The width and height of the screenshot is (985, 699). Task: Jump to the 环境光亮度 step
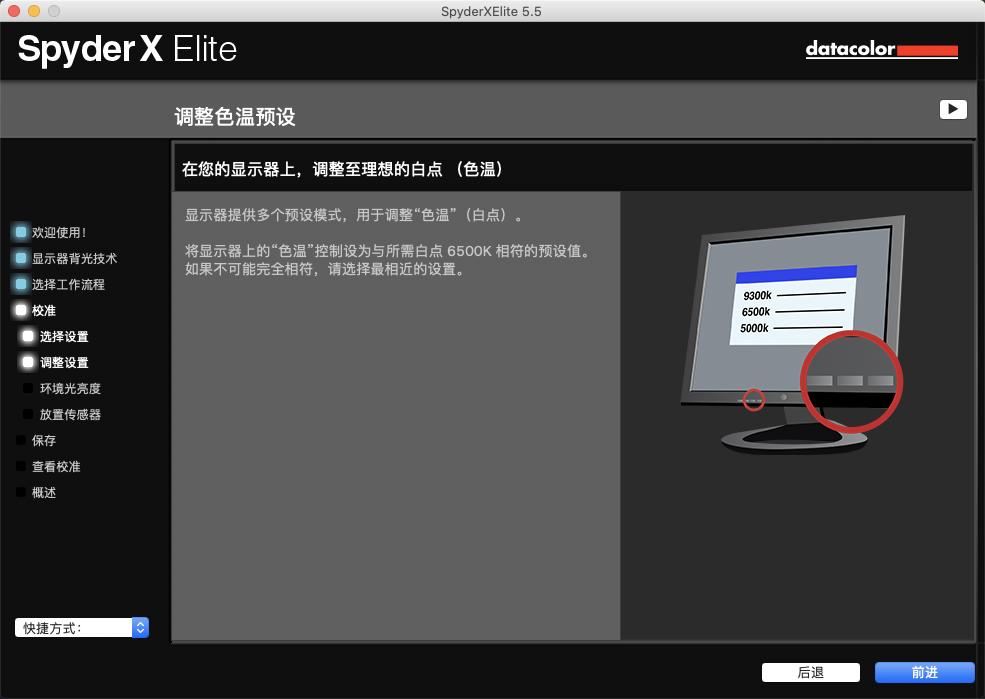[70, 389]
